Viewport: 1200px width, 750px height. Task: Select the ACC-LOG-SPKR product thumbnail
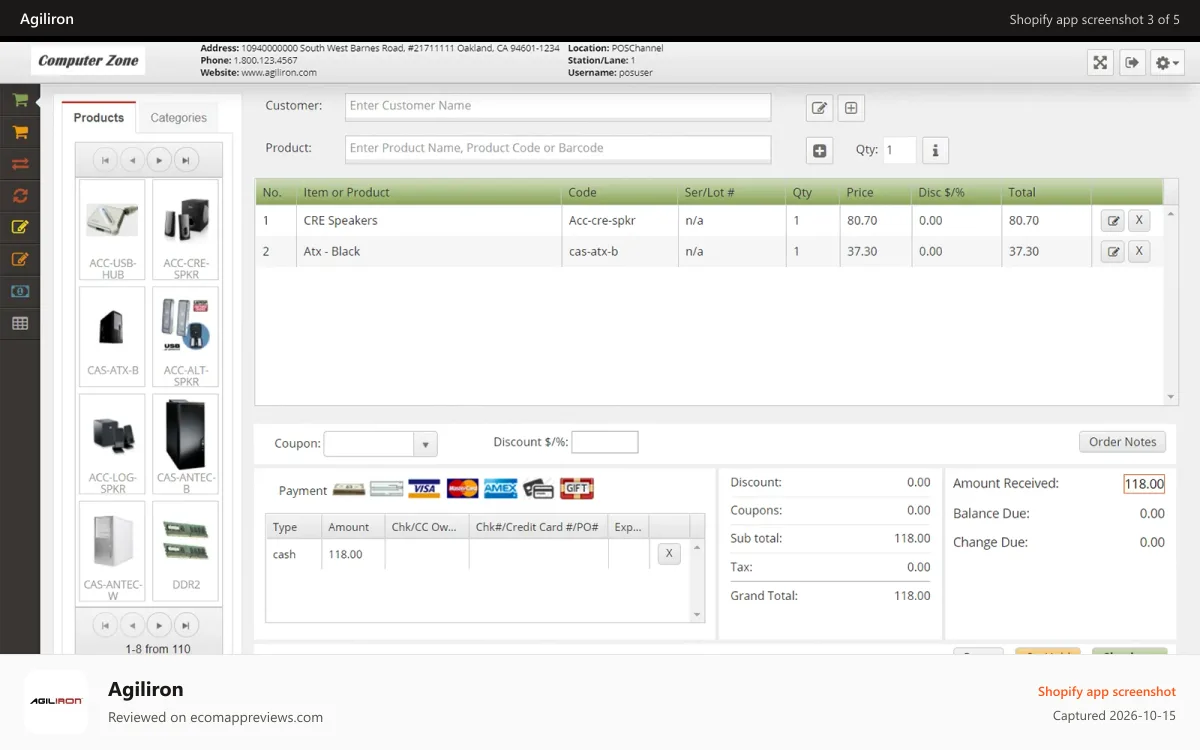pos(112,444)
